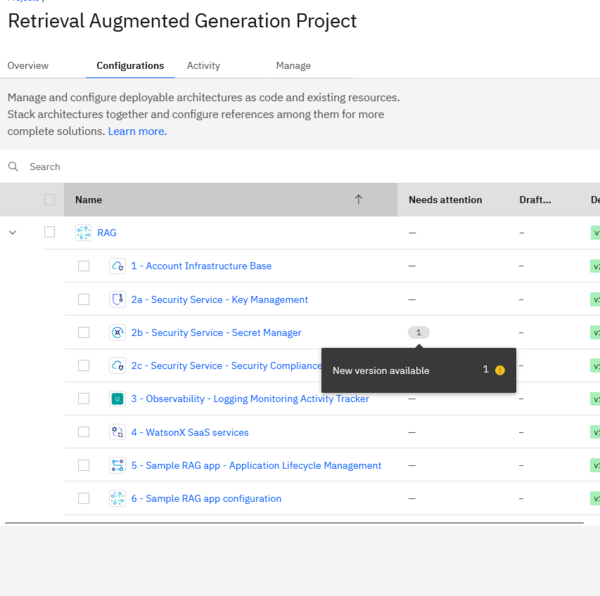
Task: Open the Activity tab
Action: [203, 66]
